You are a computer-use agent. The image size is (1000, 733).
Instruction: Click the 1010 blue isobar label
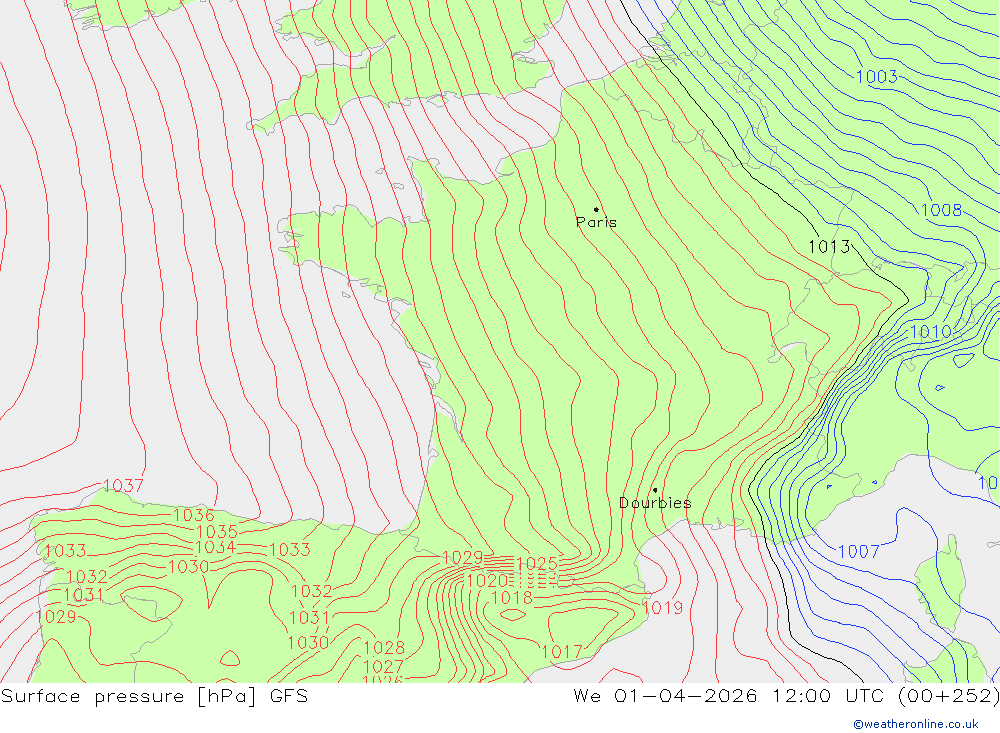click(x=931, y=332)
